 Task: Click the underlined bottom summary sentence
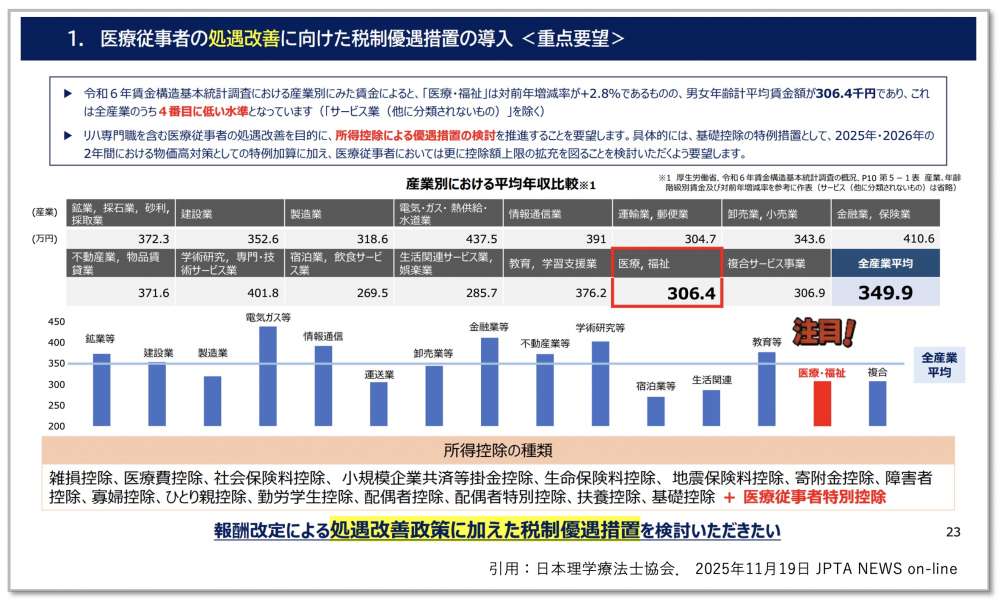[x=497, y=530]
